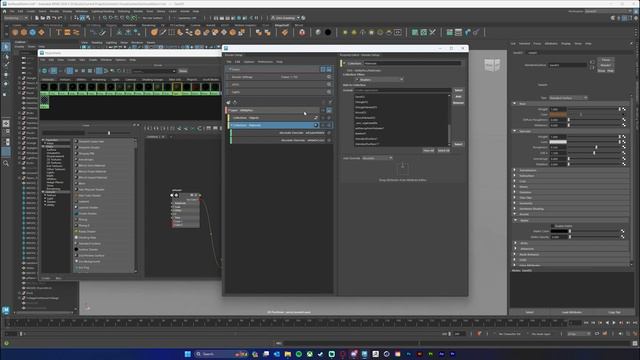Toggle enable icon on second override row

click(329, 140)
